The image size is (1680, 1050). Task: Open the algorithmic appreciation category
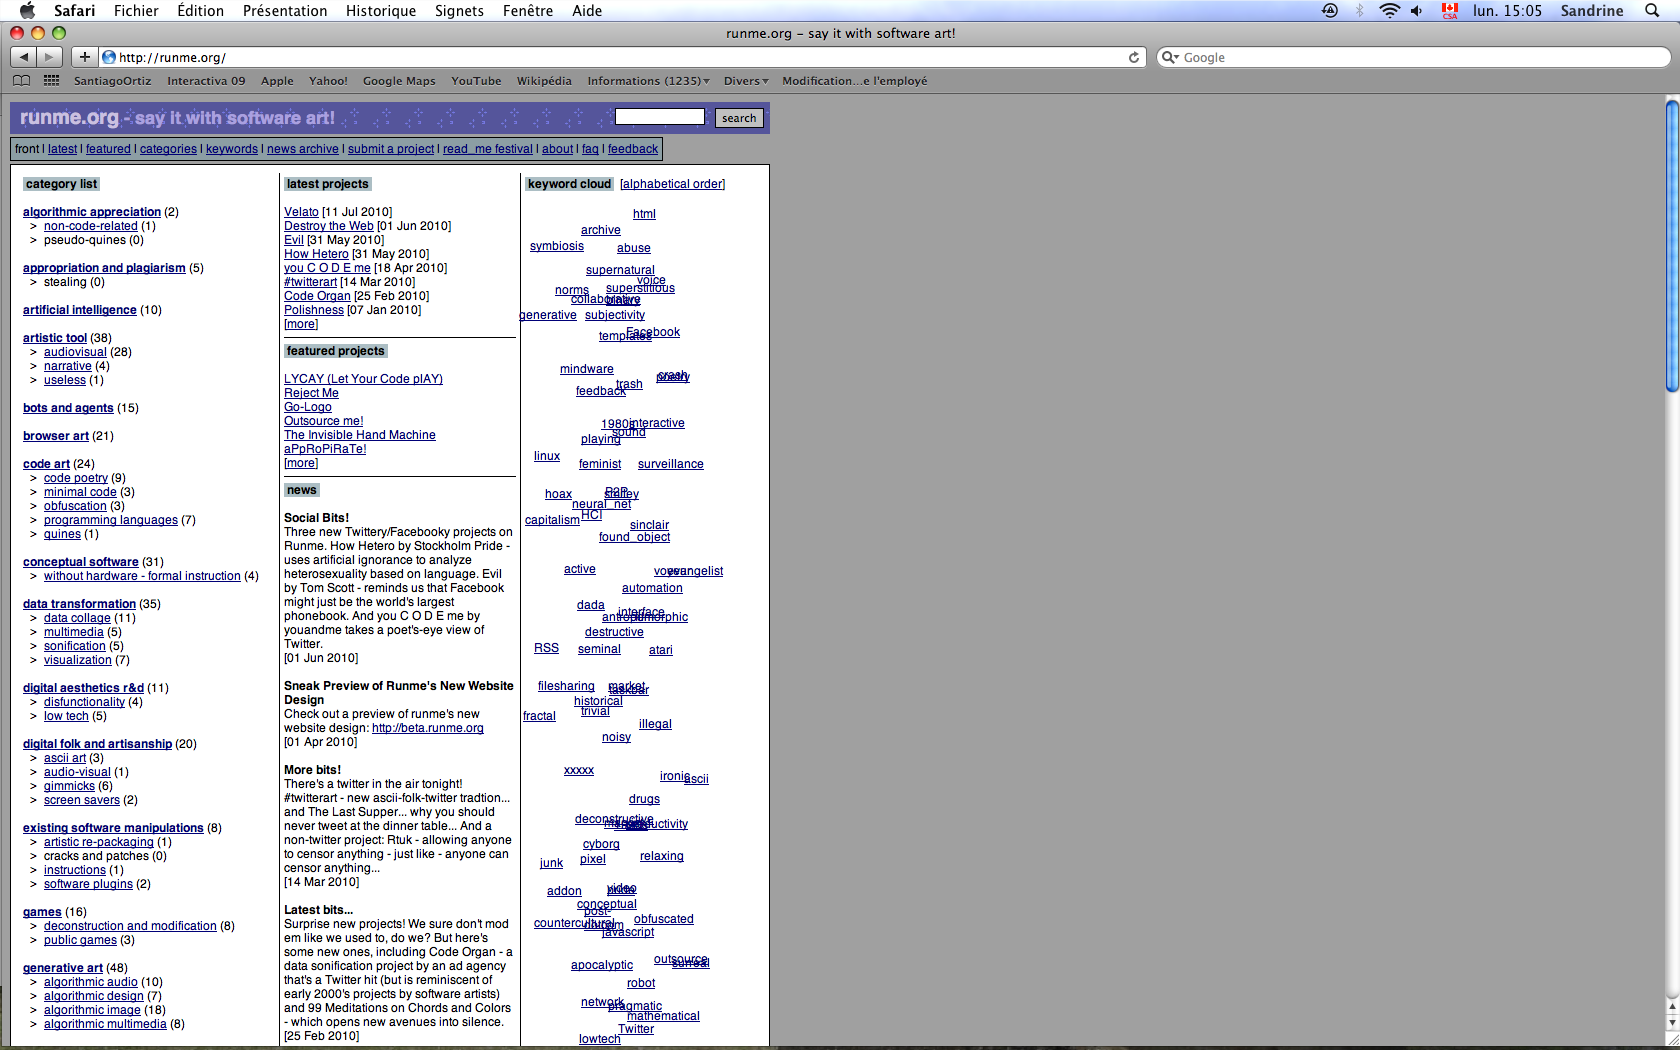coord(92,212)
